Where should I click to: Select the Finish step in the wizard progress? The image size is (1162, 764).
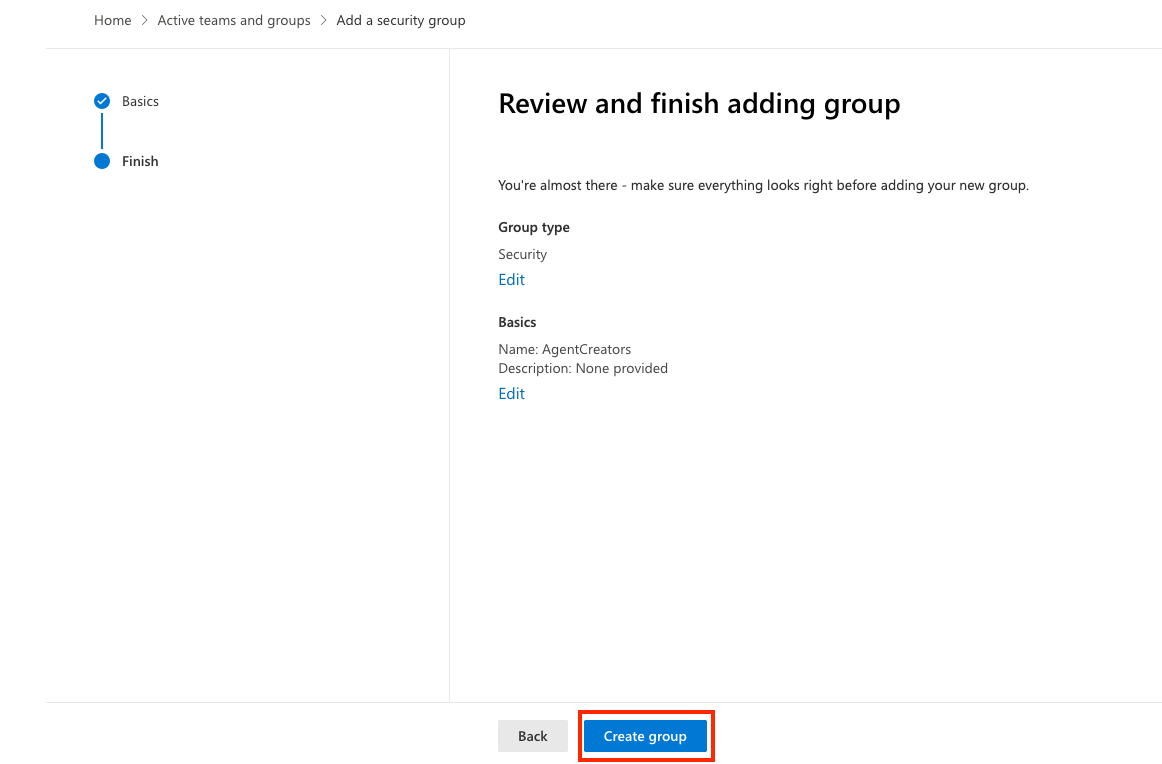tap(140, 161)
